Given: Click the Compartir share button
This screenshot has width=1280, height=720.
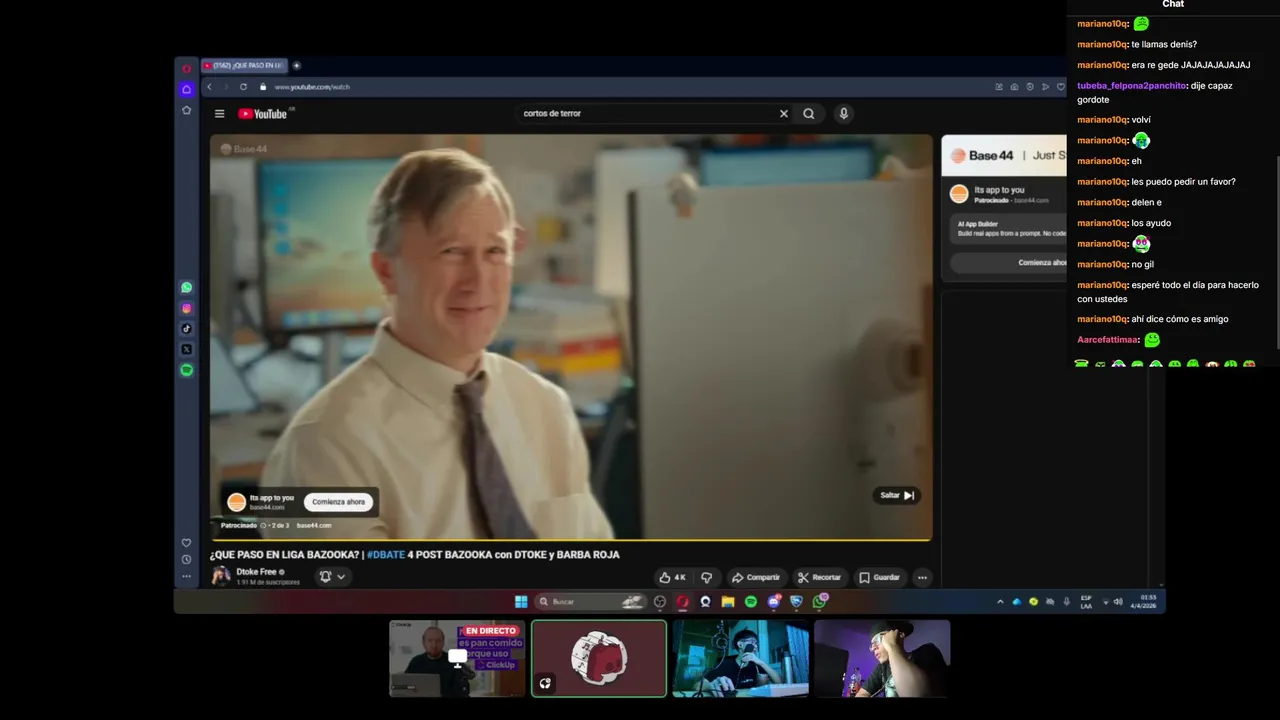Looking at the screenshot, I should (756, 577).
